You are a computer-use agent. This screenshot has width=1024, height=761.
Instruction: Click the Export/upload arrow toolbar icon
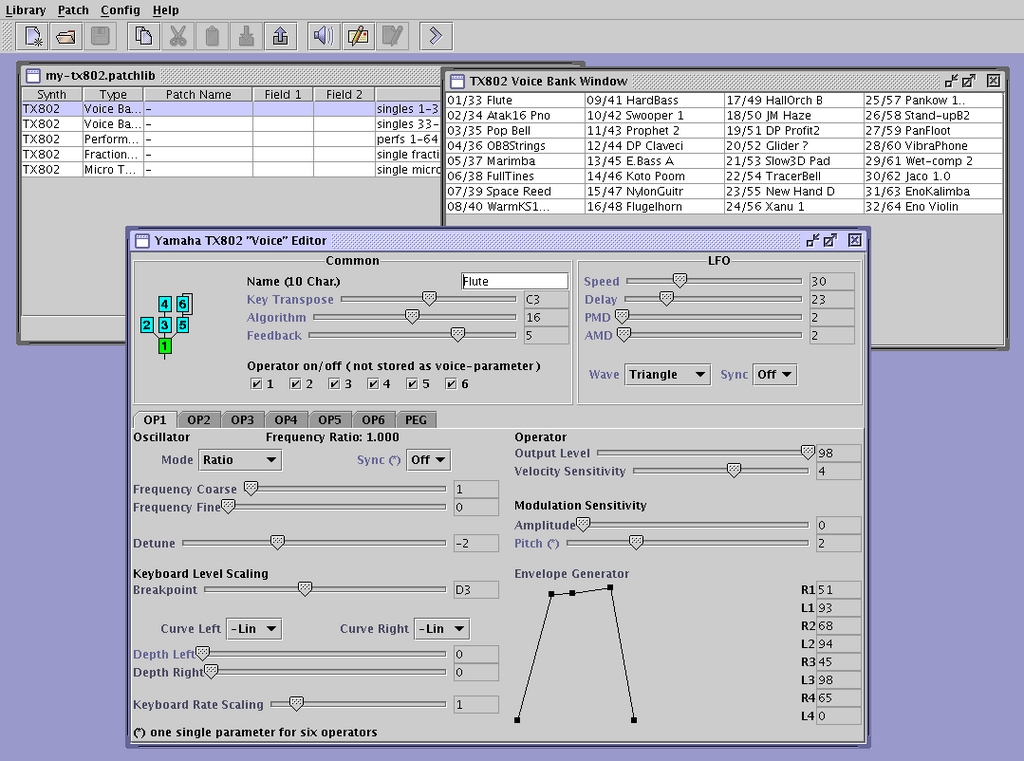(280, 36)
